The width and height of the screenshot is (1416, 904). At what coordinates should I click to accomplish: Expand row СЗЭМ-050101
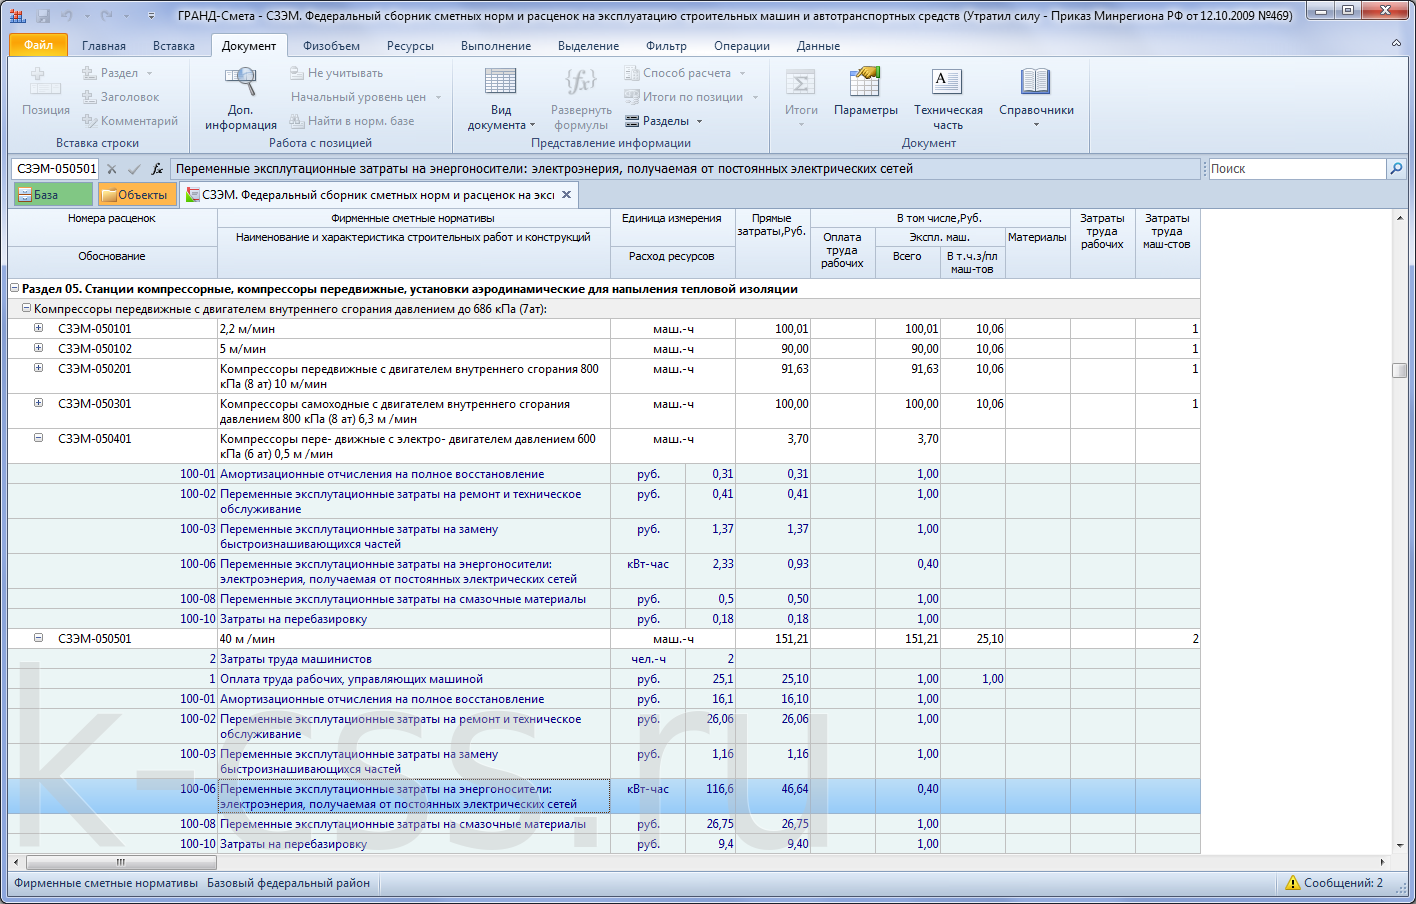tap(38, 328)
